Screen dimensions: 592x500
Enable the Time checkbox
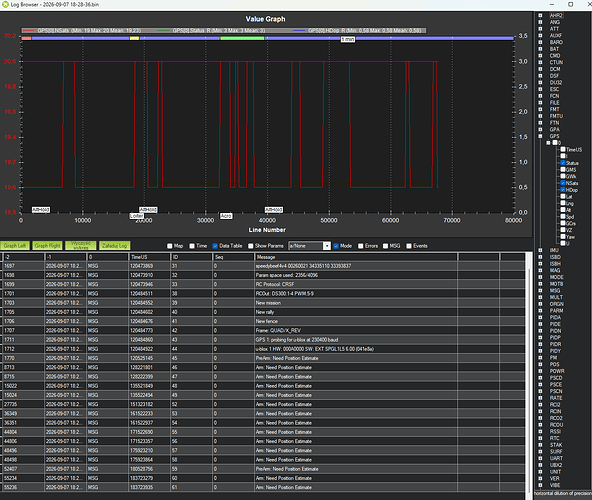[x=192, y=246]
